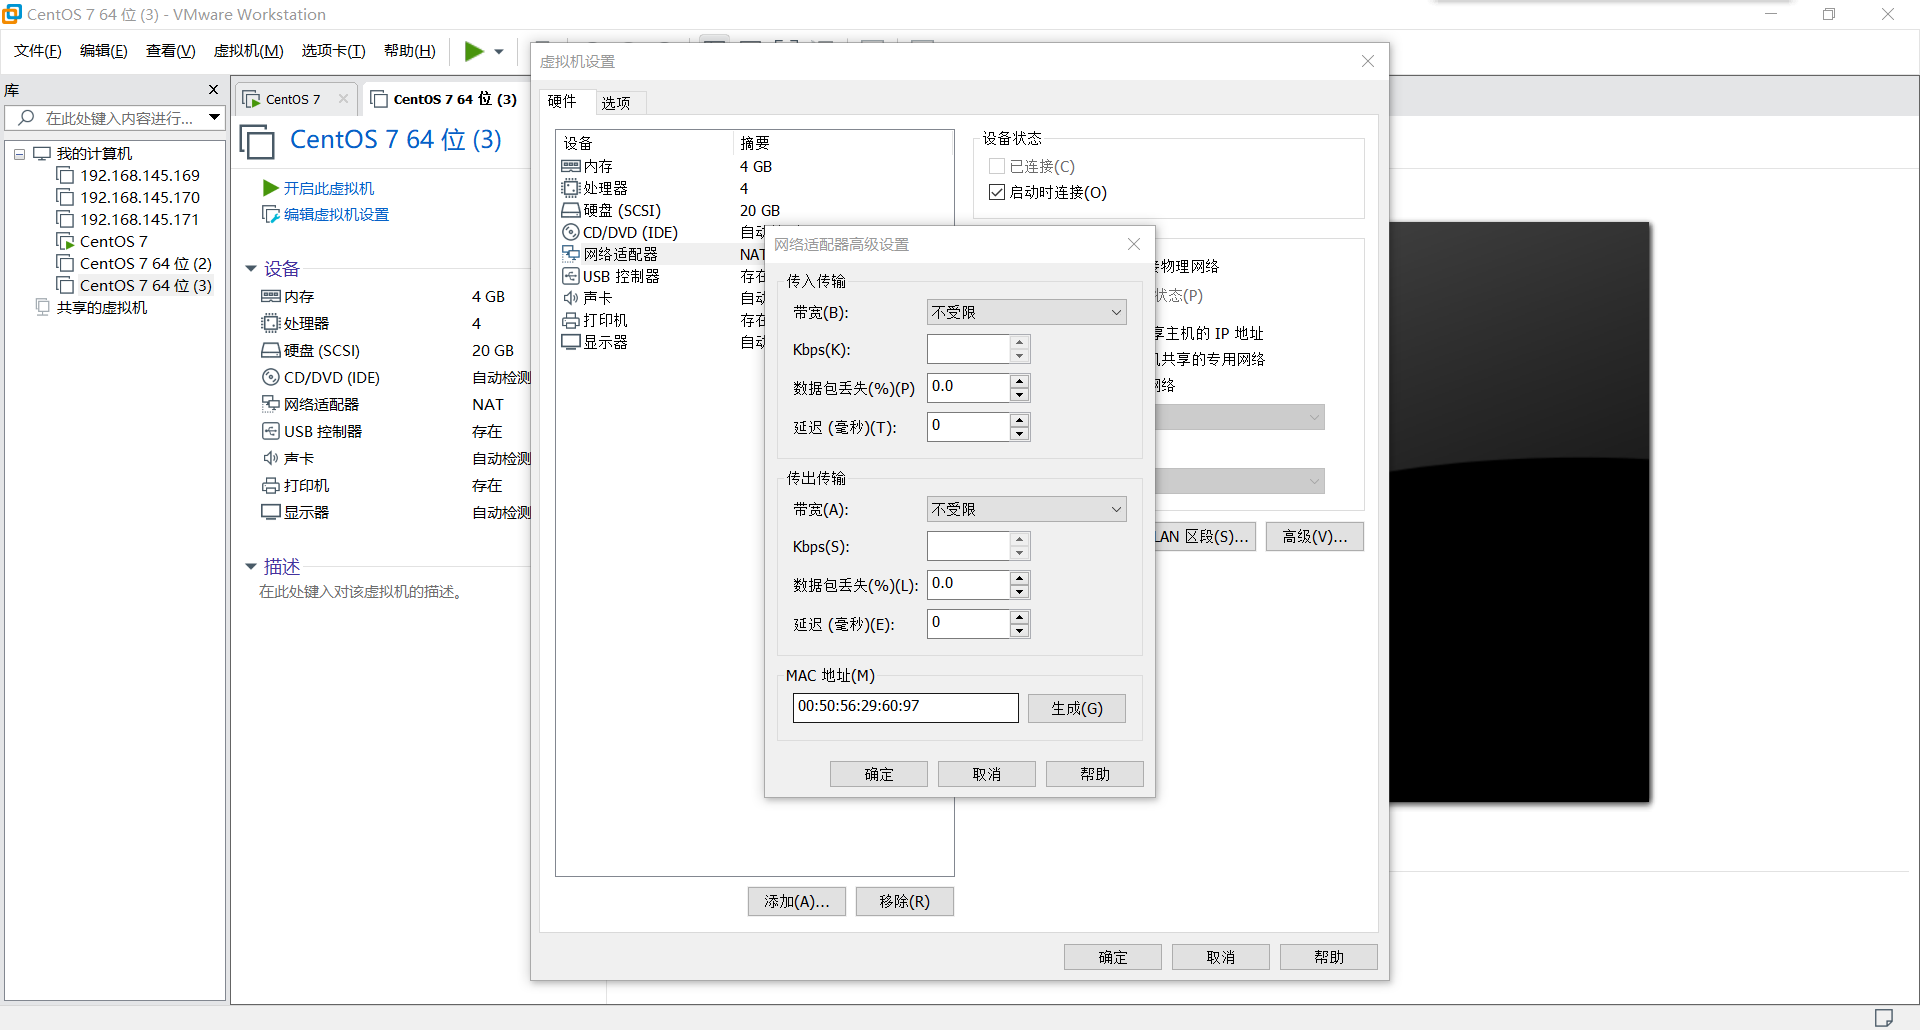1920x1030 pixels.
Task: Click the 声卡 sound icon in VM summary
Action: pos(270,458)
